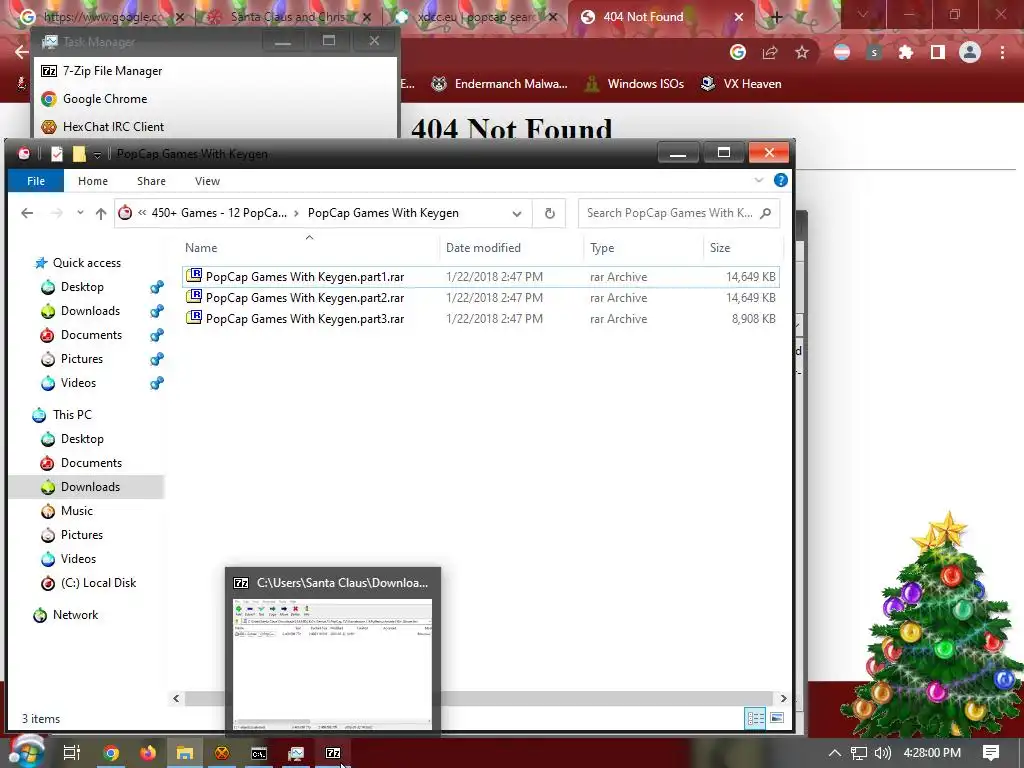
Task: Open Pictures under Quick access
Action: point(81,359)
